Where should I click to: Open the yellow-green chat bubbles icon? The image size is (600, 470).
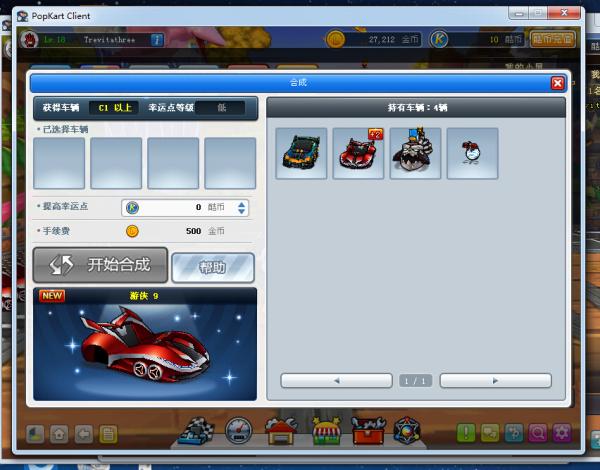coord(490,433)
